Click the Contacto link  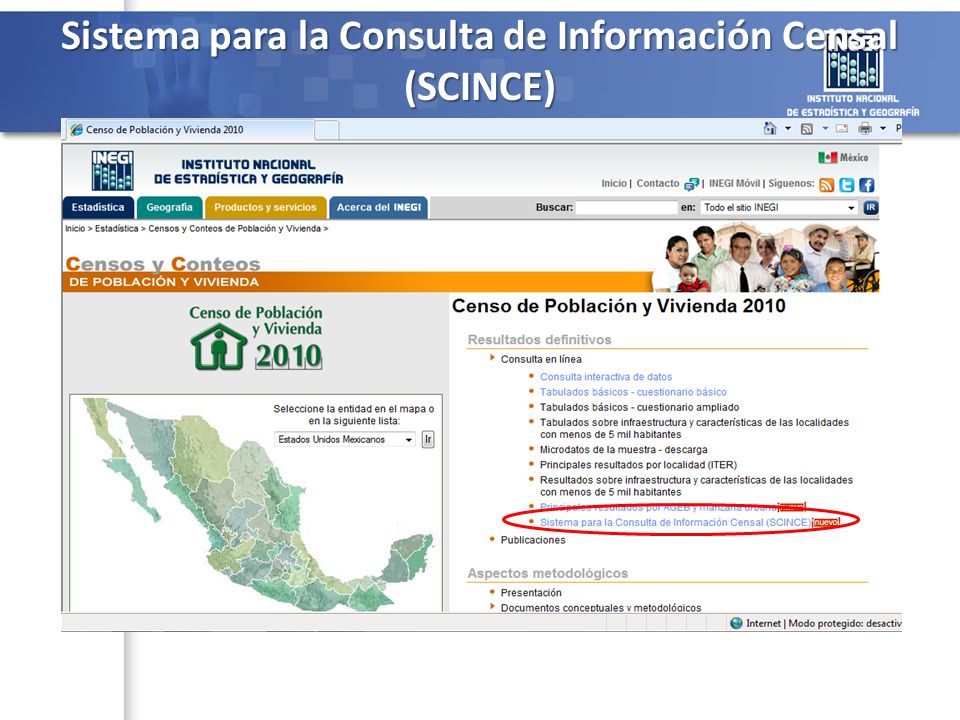pos(658,183)
